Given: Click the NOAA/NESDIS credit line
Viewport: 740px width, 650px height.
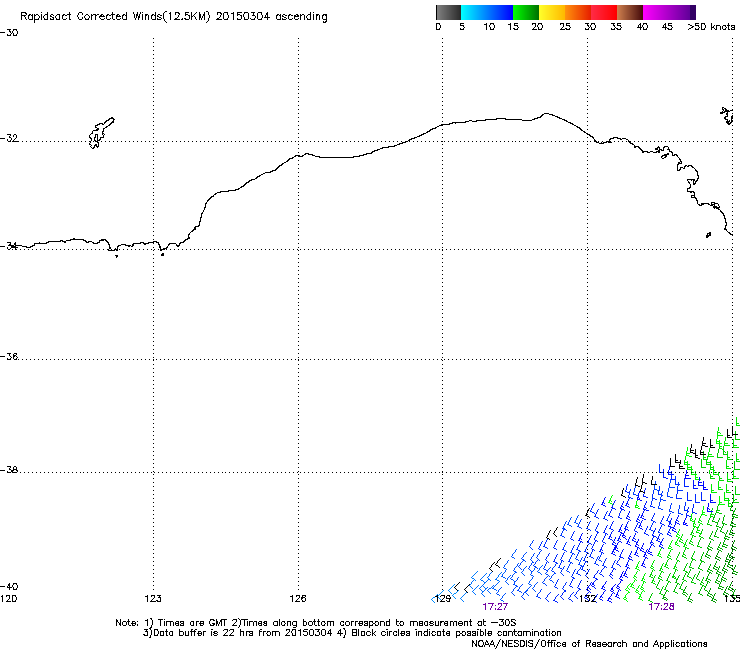Looking at the screenshot, I should click(589, 644).
